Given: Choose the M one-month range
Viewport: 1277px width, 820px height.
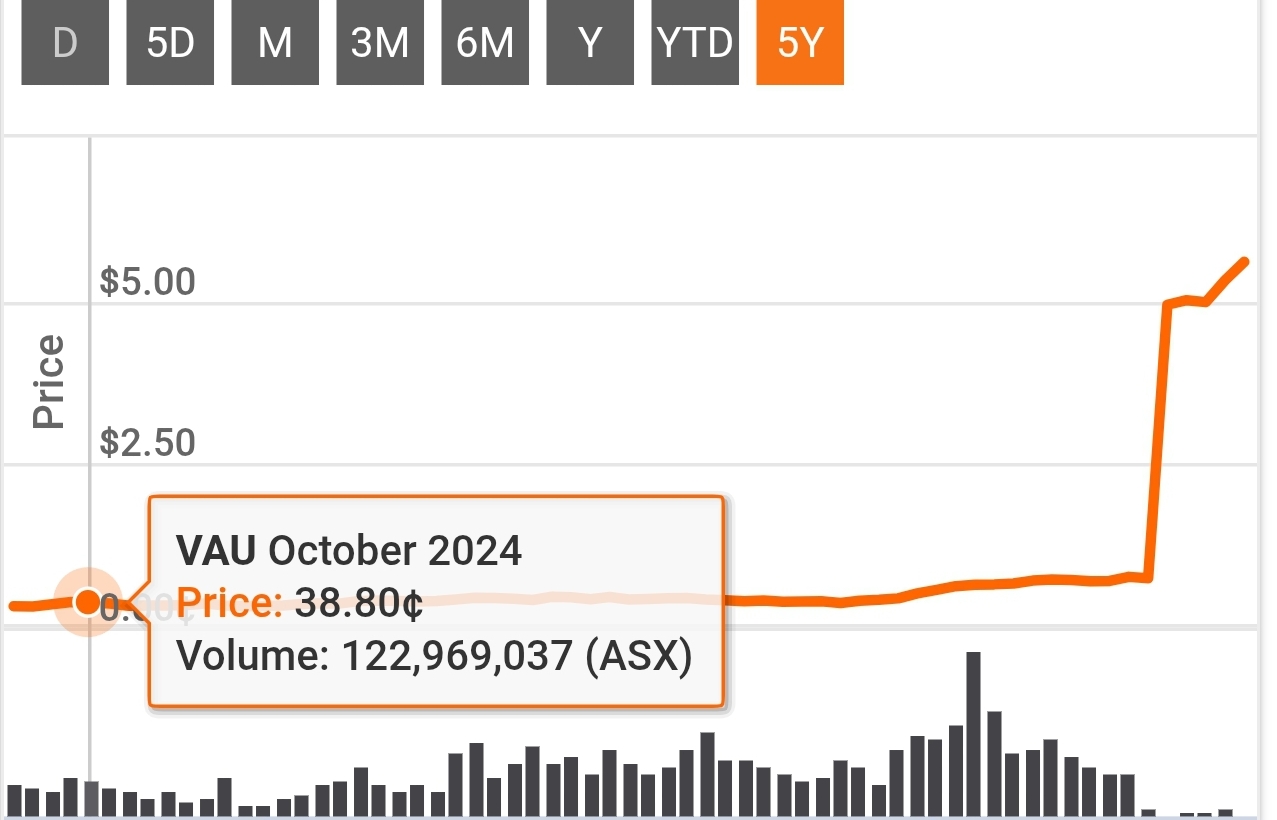Looking at the screenshot, I should click(275, 43).
